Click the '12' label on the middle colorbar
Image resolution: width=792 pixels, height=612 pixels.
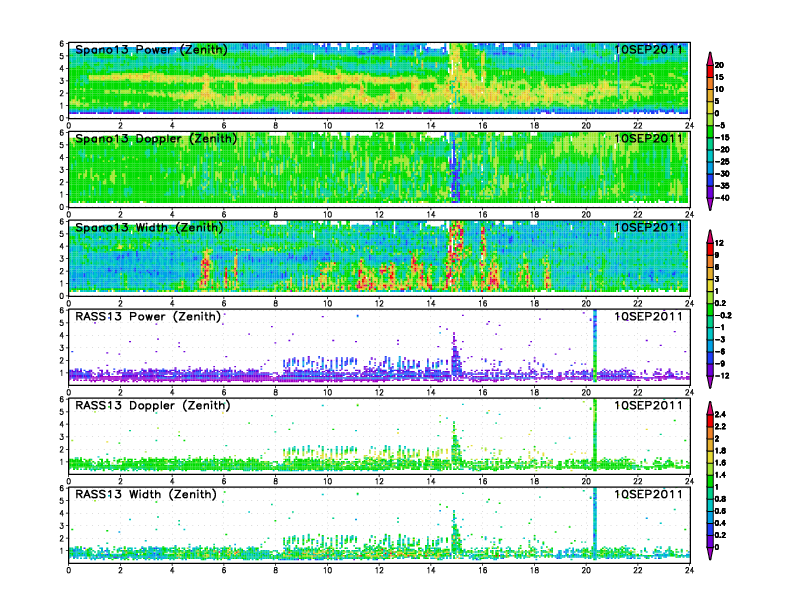click(719, 243)
